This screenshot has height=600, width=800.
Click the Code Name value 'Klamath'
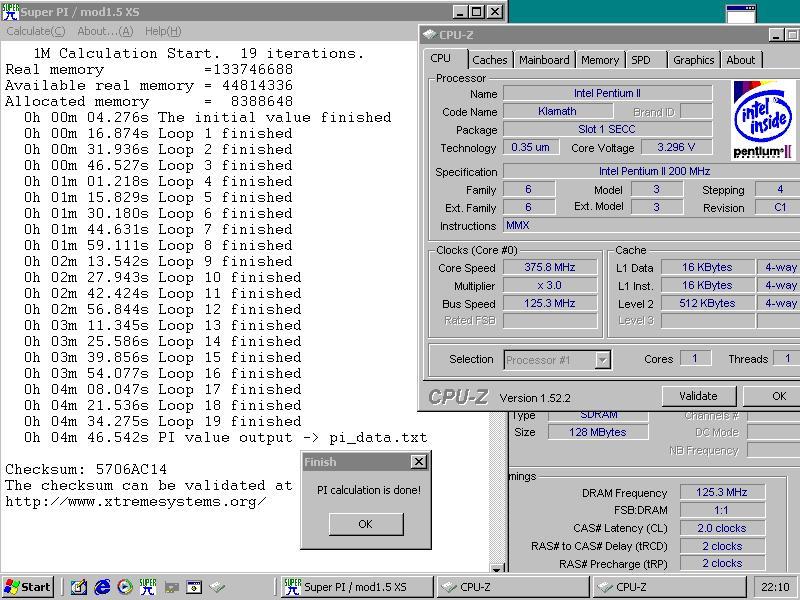point(558,111)
